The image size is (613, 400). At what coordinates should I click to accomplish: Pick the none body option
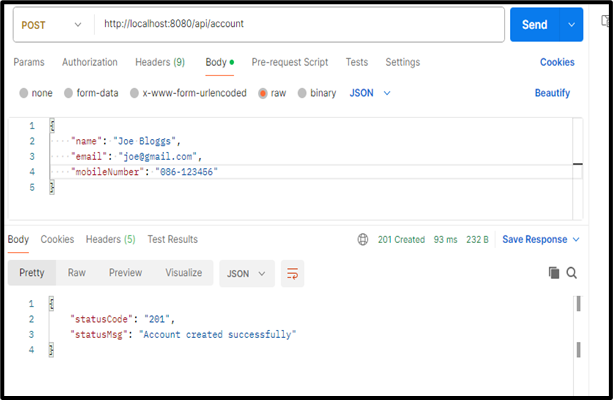coord(24,93)
